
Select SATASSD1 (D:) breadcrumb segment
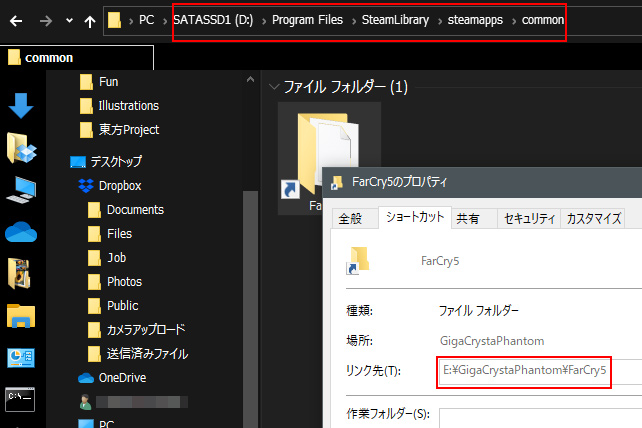pos(213,20)
